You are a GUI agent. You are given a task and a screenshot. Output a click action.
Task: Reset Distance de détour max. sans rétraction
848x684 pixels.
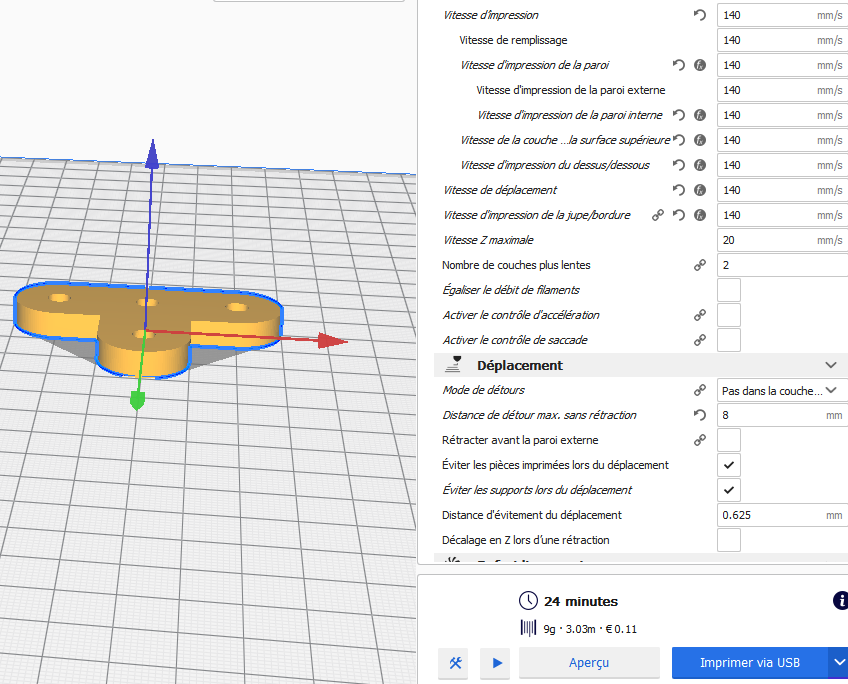(700, 415)
